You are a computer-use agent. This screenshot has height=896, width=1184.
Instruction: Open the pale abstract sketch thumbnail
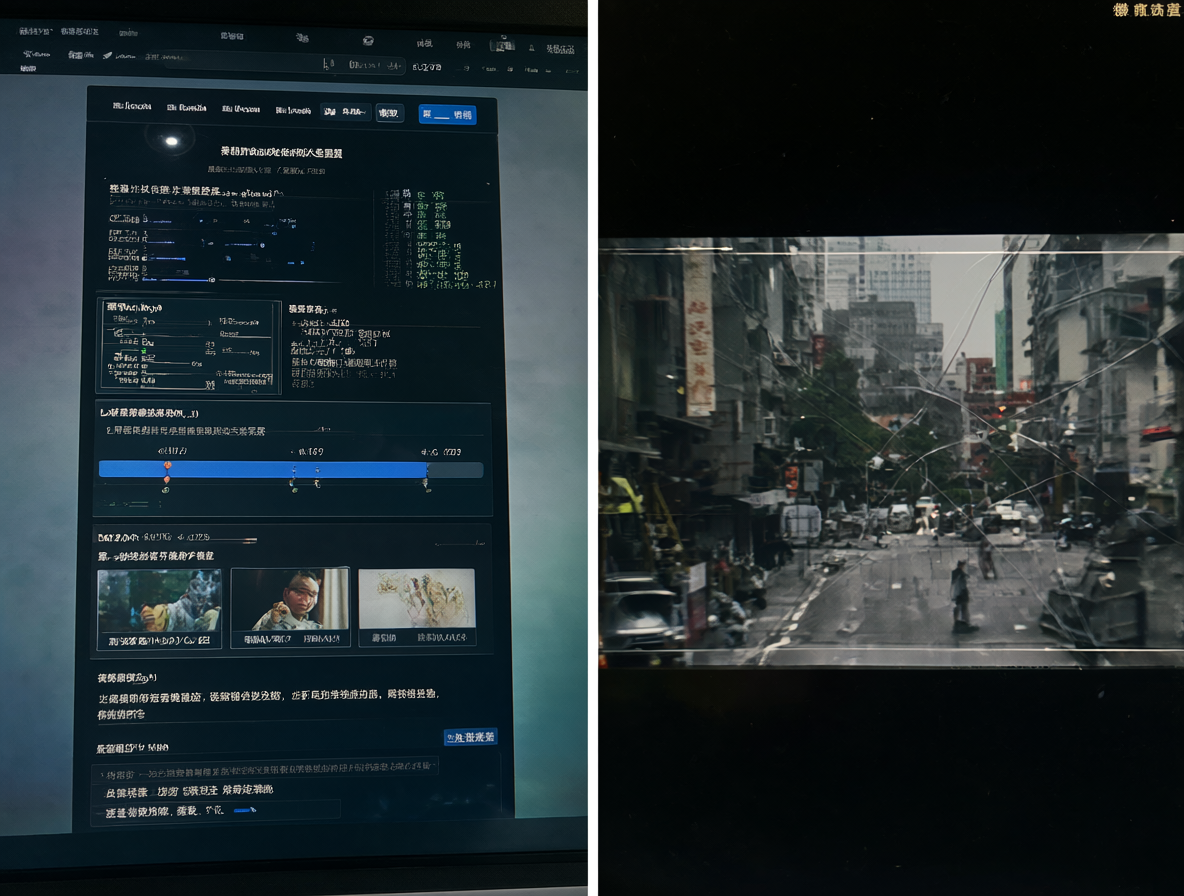[417, 607]
